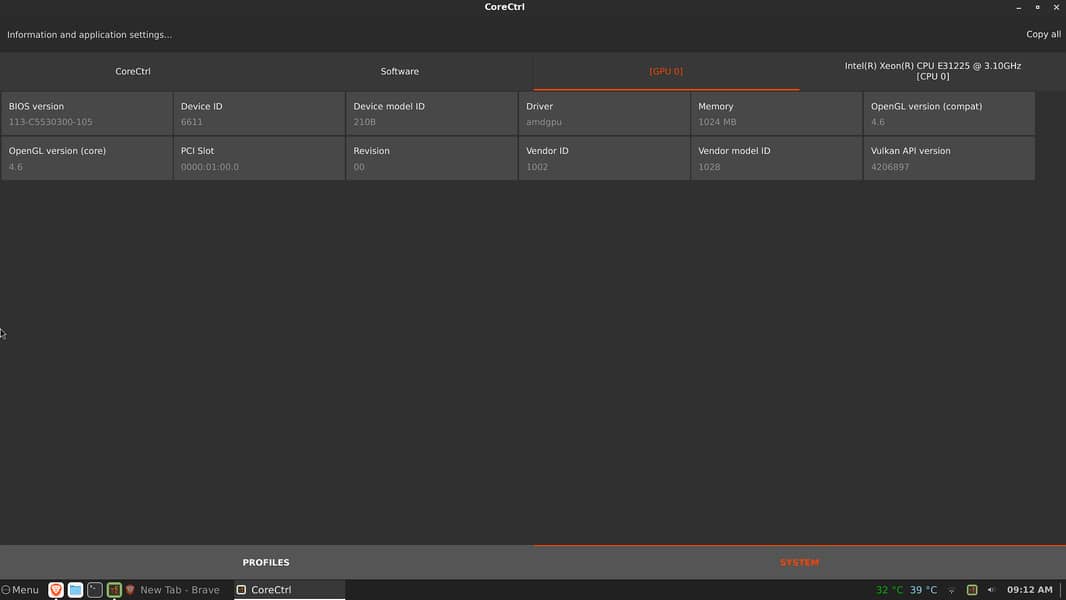Click the Copy all button
Viewport: 1066px width, 600px height.
point(1043,34)
